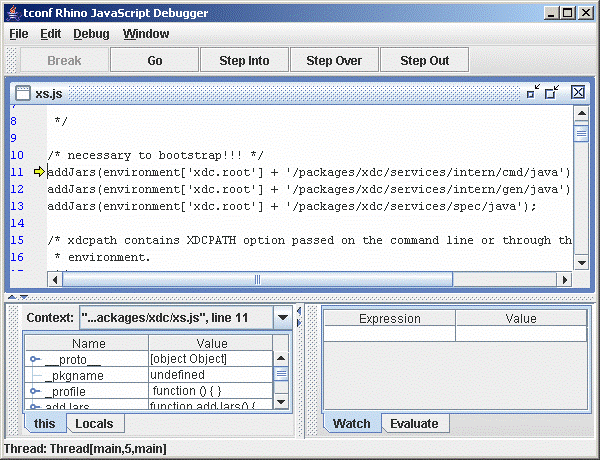Toggle breakpoint on line number 13
600x460 pixels.
17,206
